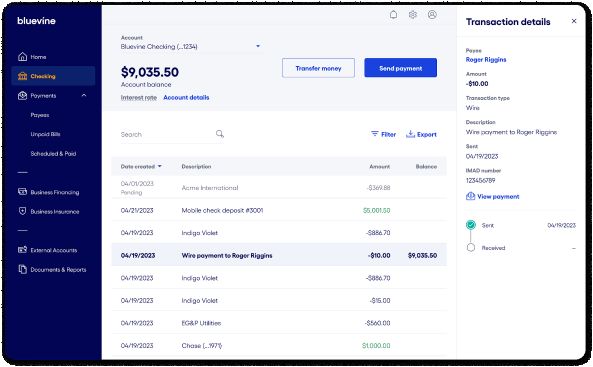Click the -$369.88 pending amount
Image resolution: width=593 pixels, height=367 pixels.
pyautogui.click(x=379, y=188)
